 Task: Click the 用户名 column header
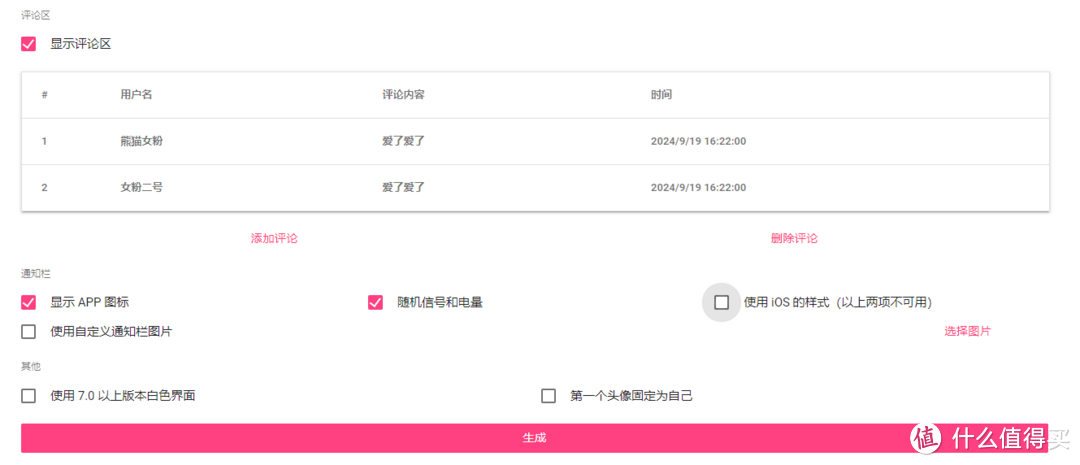pyautogui.click(x=136, y=95)
